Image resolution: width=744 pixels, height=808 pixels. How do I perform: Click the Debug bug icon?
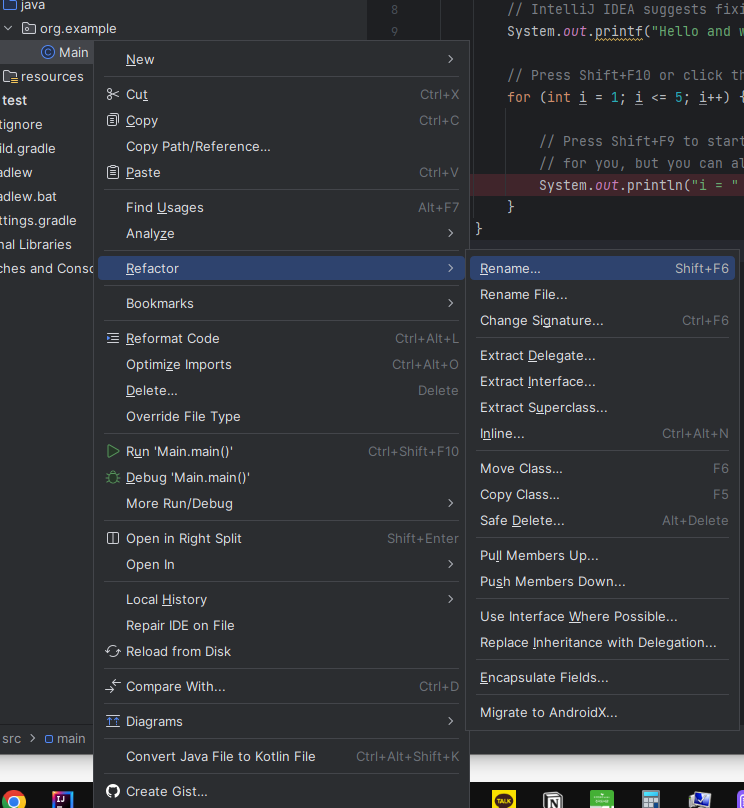tap(112, 477)
